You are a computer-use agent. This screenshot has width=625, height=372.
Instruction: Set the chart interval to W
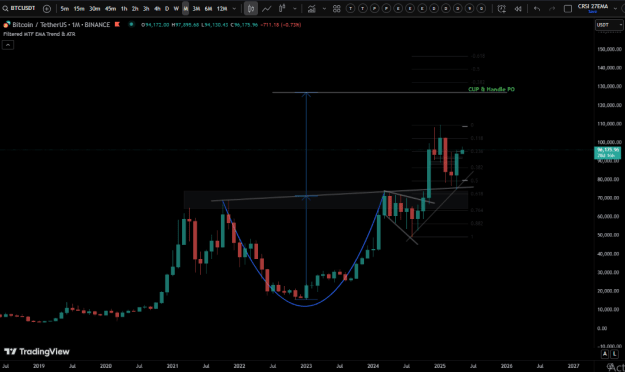coord(176,8)
